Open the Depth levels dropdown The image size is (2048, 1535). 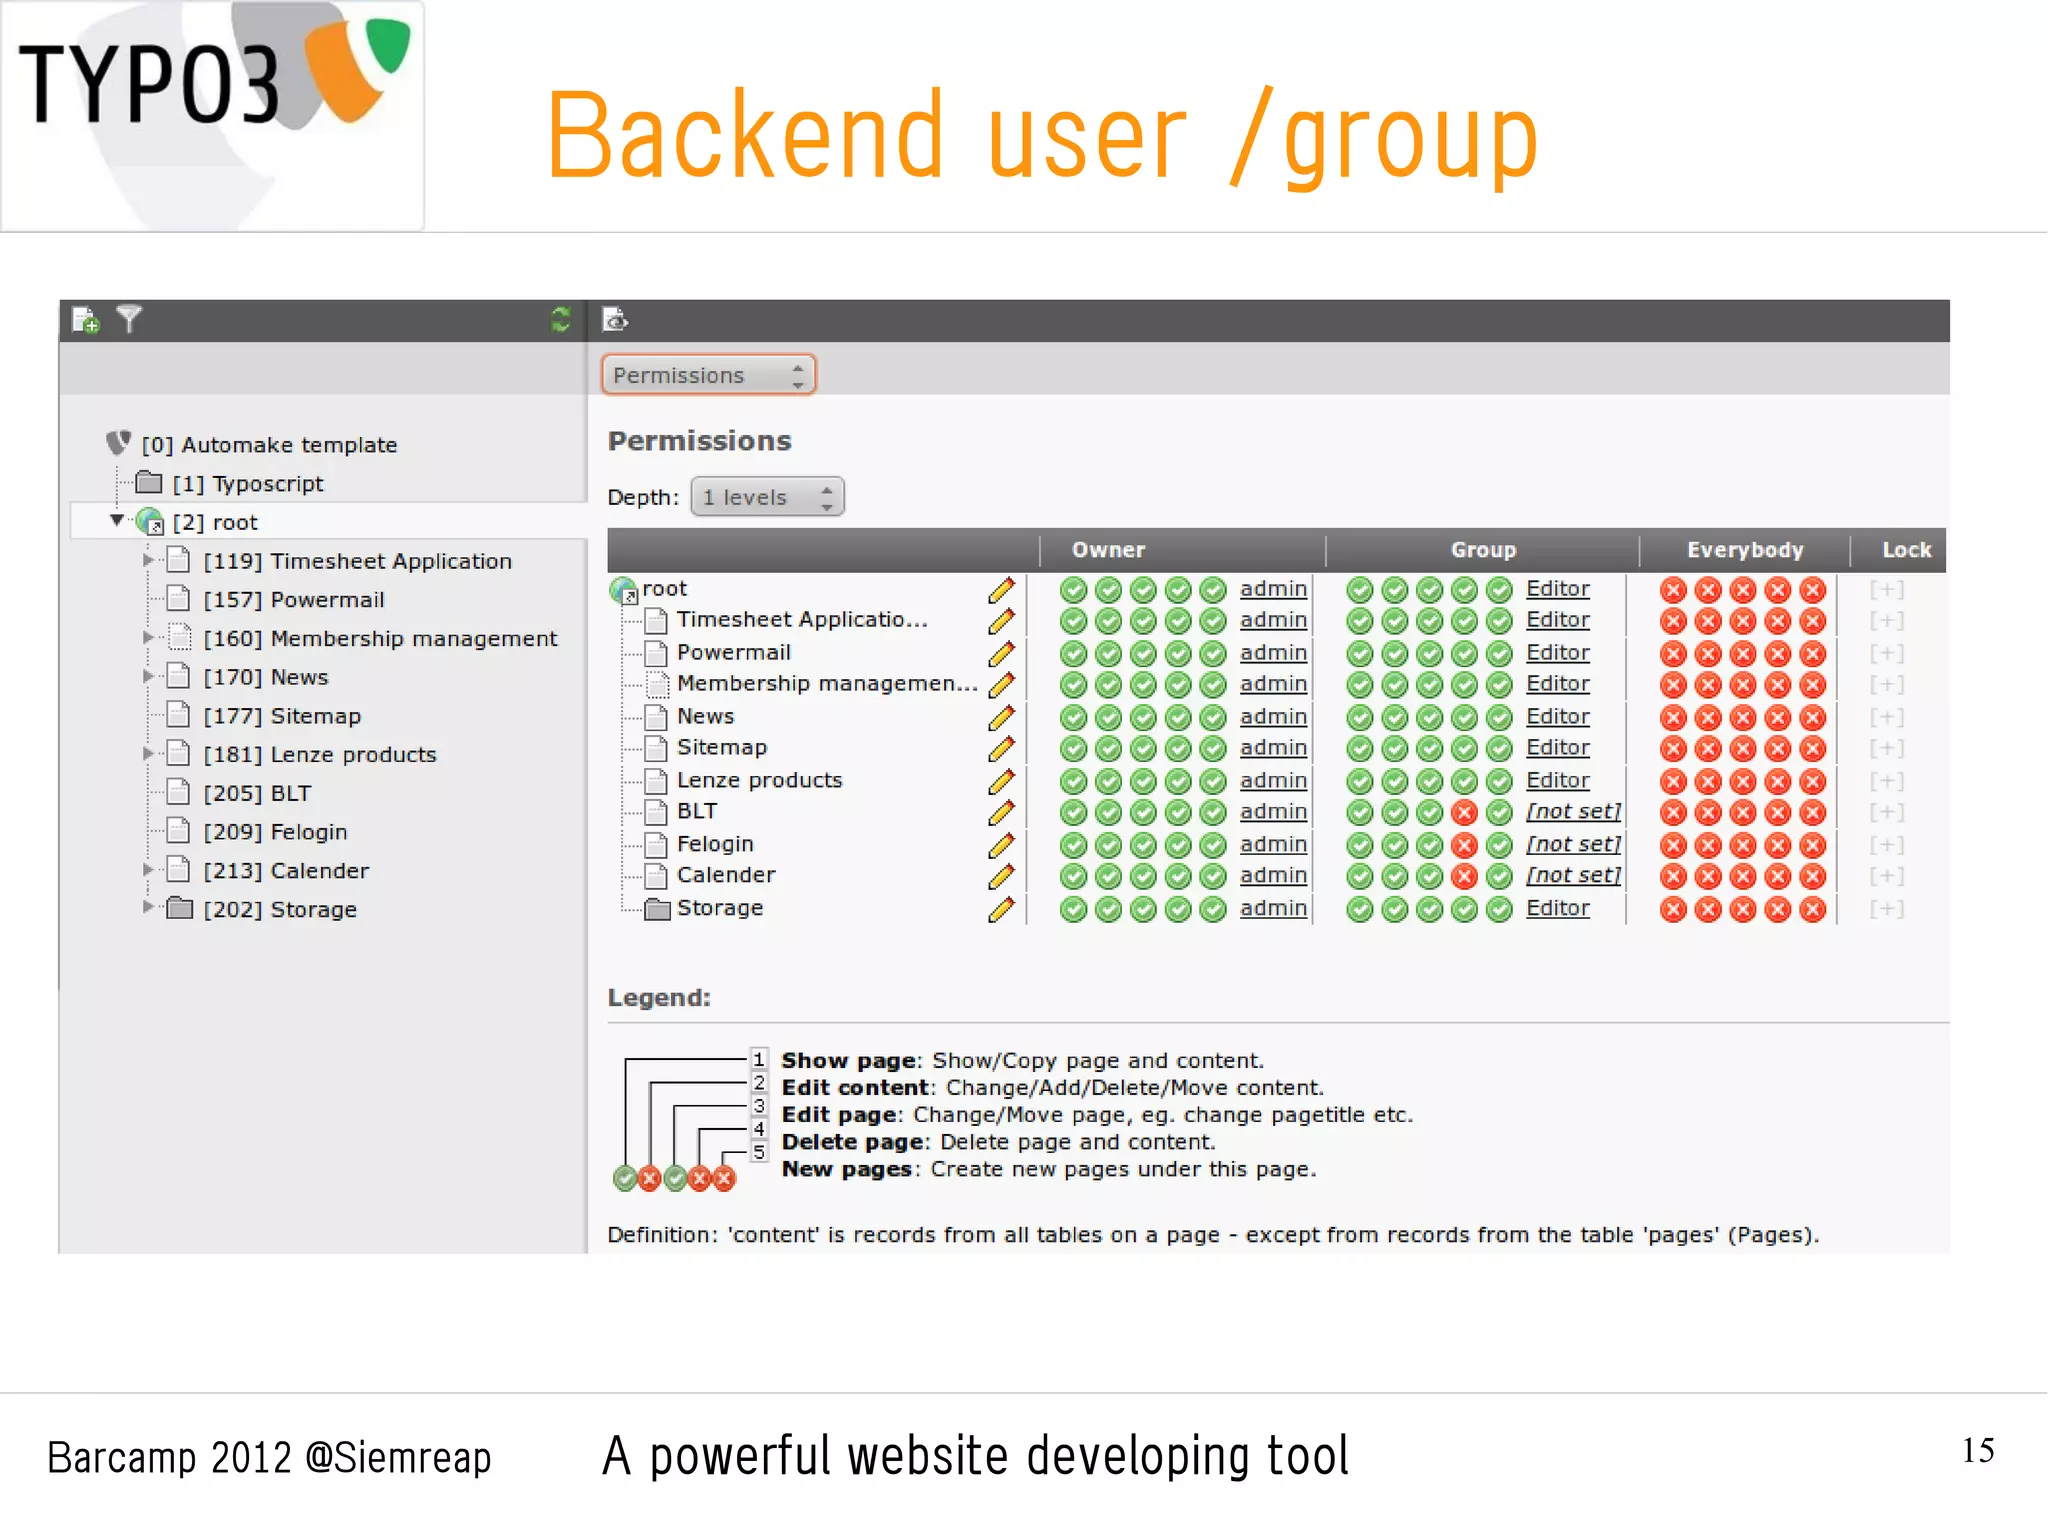pos(767,497)
